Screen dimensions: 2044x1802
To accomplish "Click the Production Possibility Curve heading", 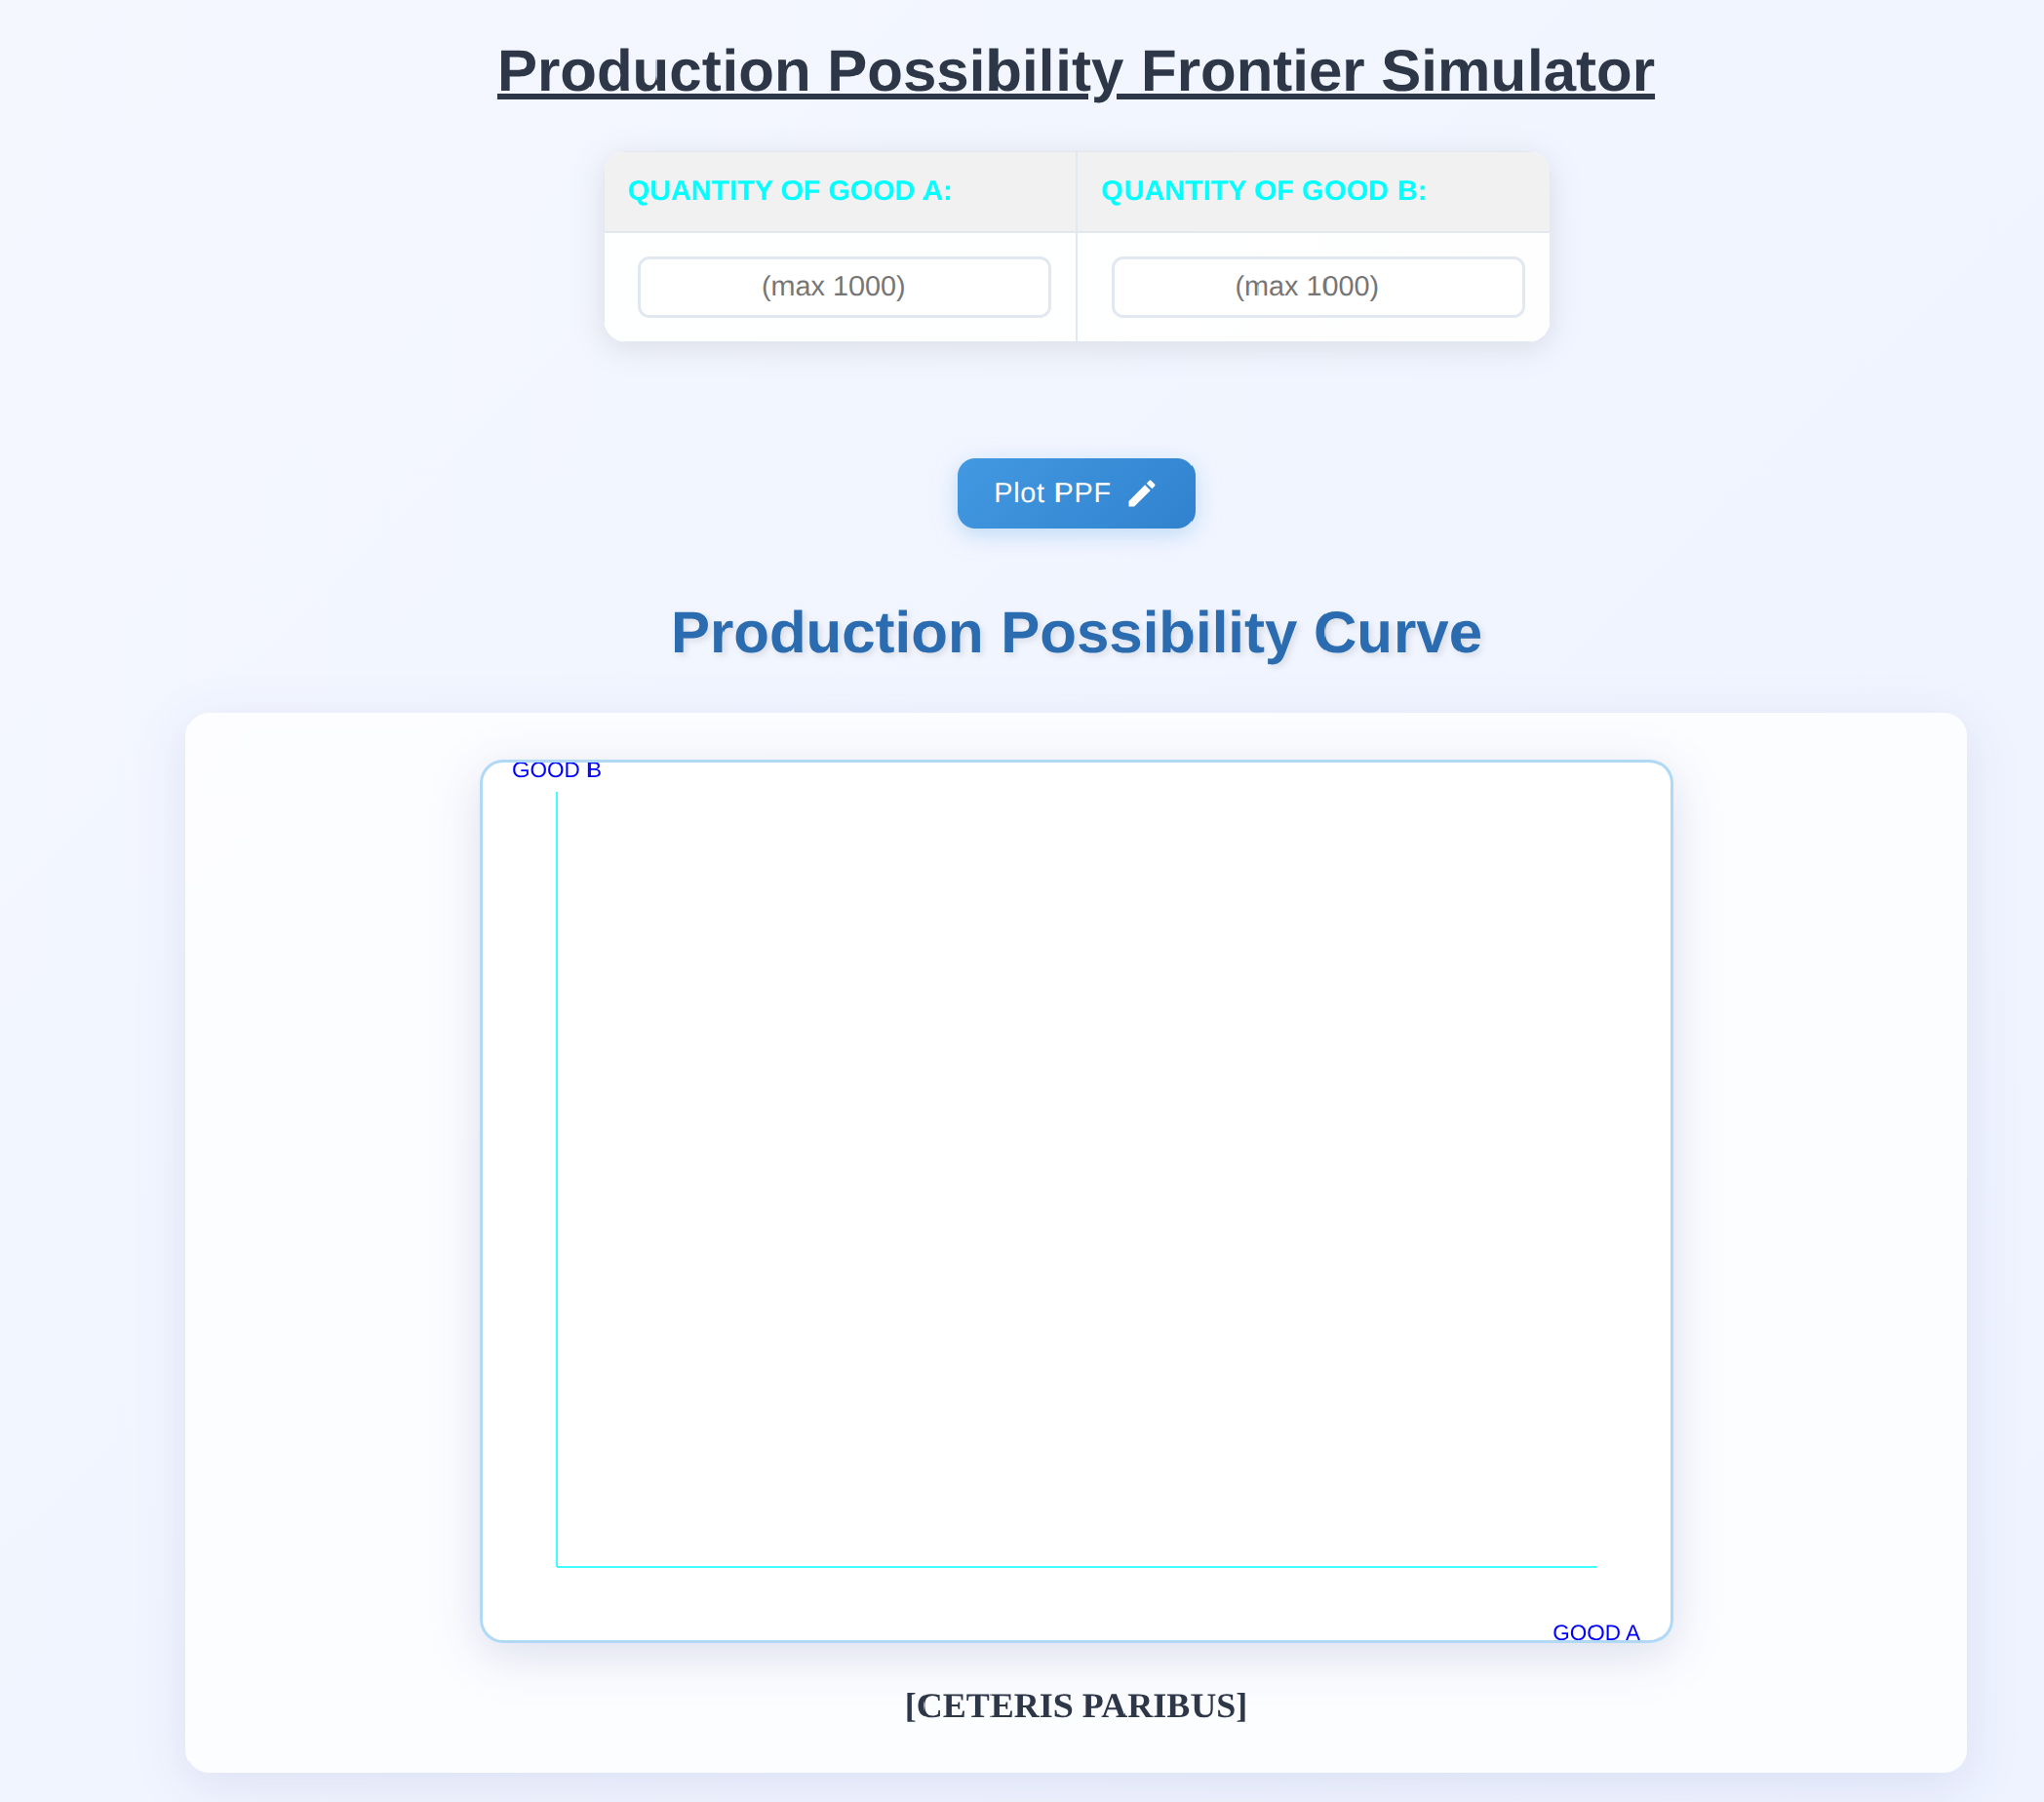I will [x=1076, y=633].
